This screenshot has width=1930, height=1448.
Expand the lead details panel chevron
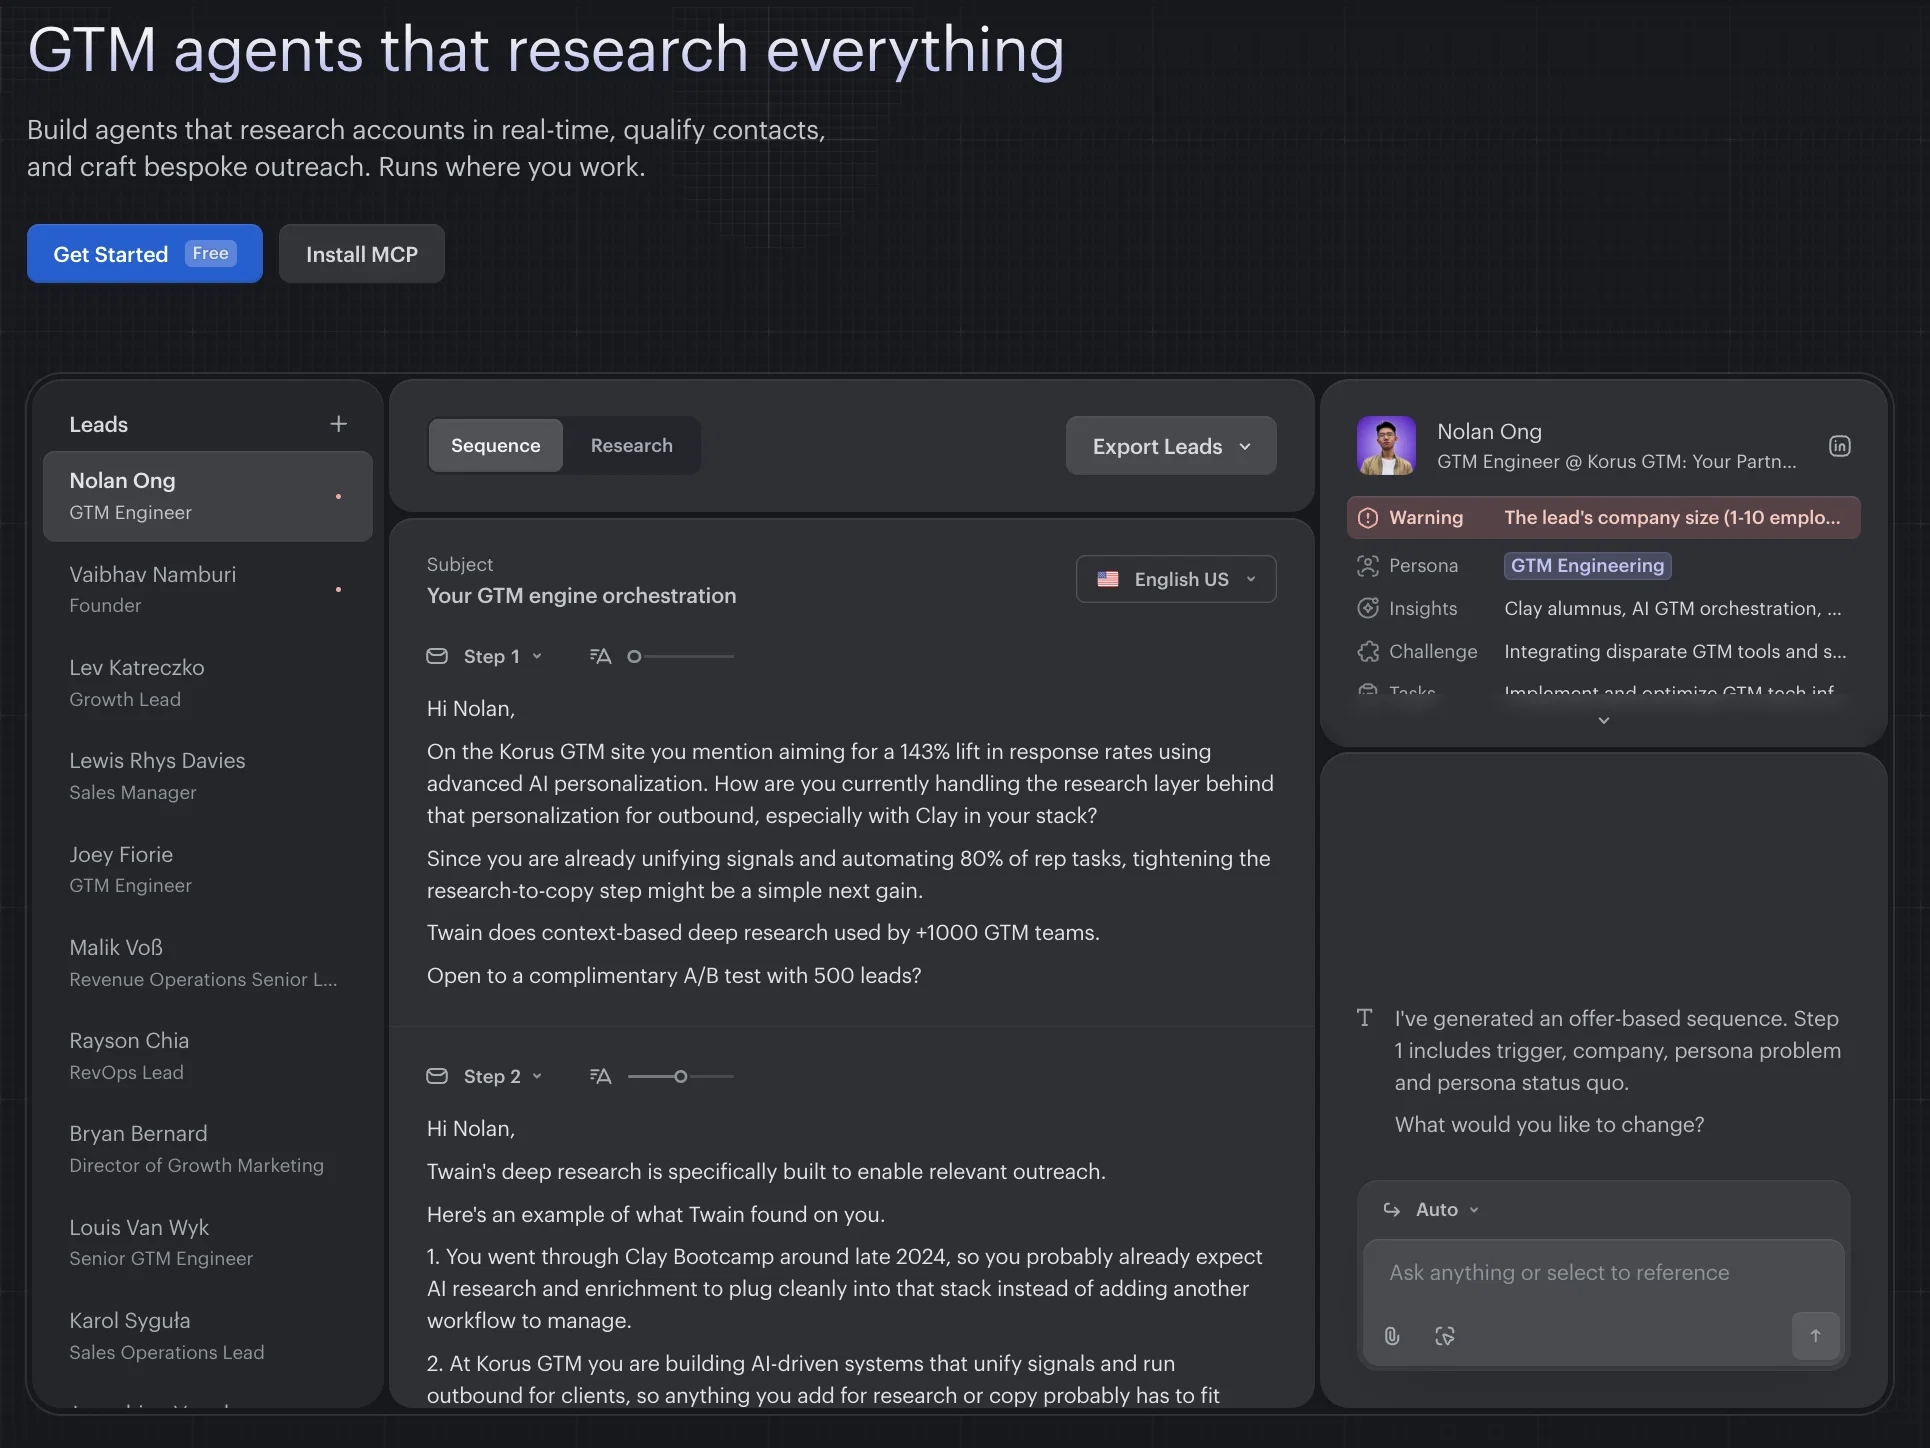point(1604,721)
